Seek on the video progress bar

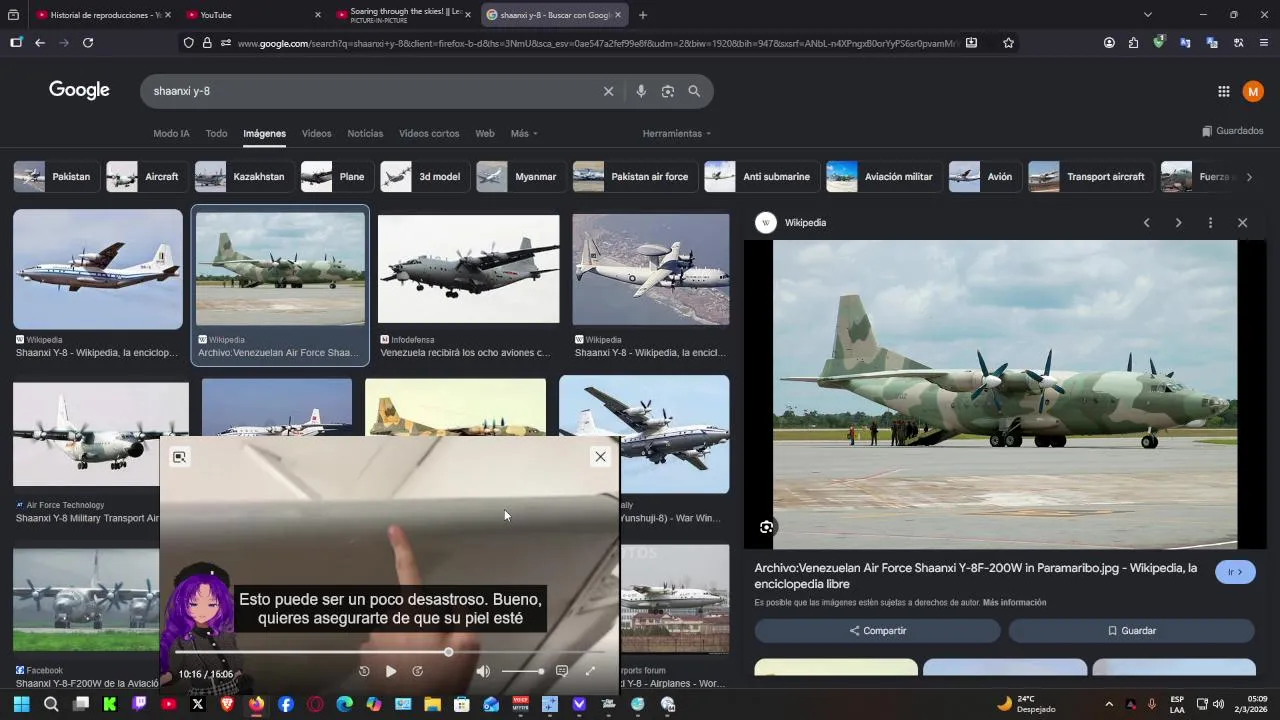tap(390, 652)
